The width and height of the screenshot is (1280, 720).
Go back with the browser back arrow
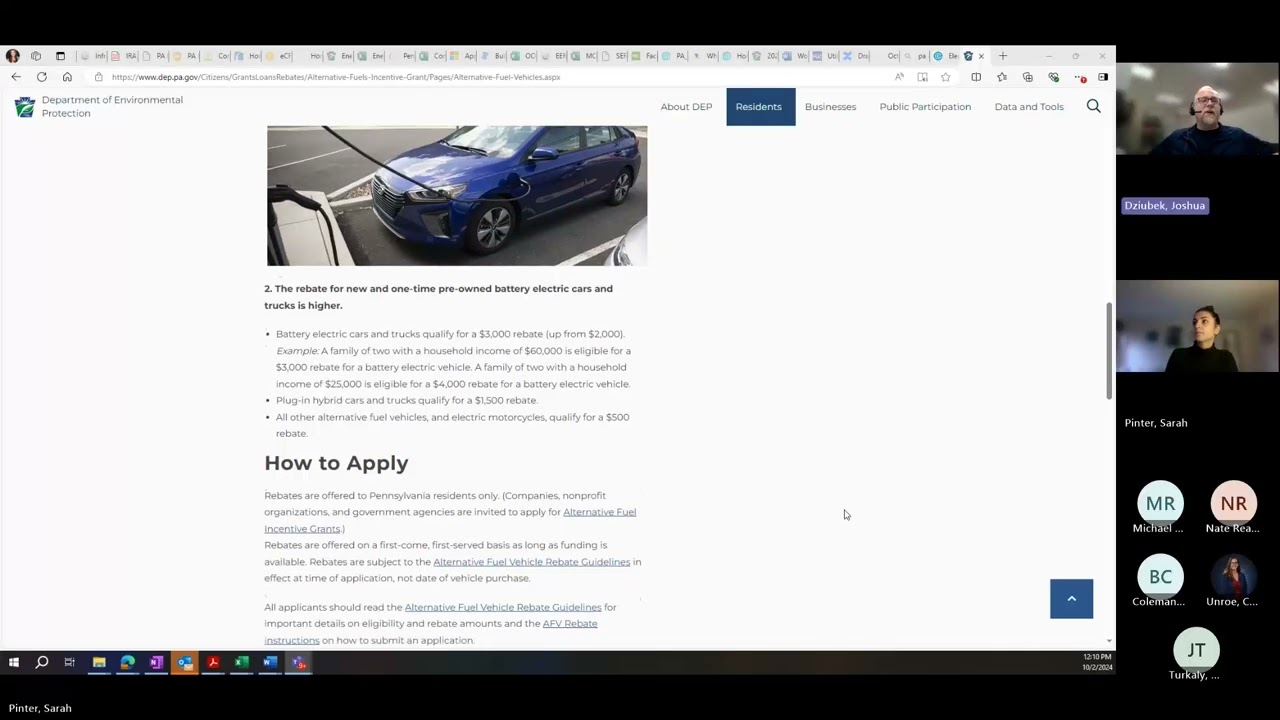tap(16, 77)
